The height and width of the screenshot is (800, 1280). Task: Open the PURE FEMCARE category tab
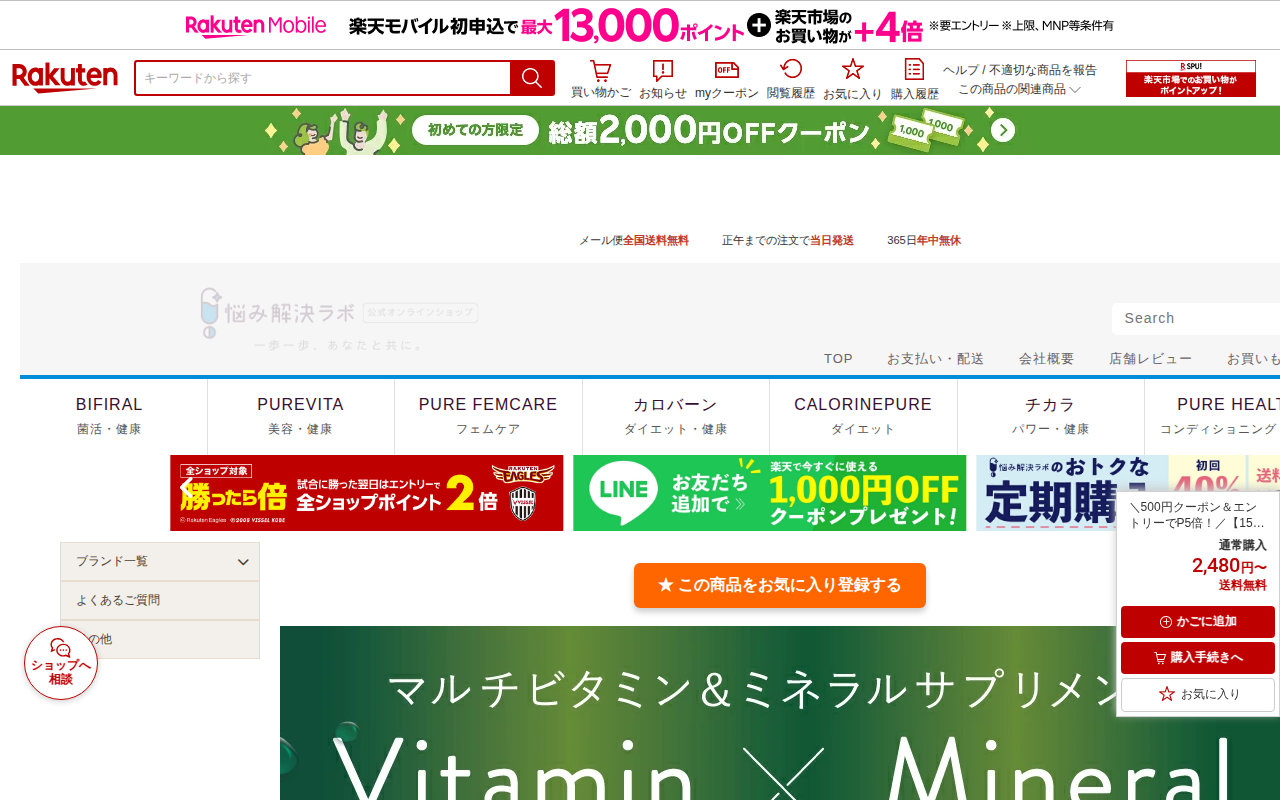(488, 416)
